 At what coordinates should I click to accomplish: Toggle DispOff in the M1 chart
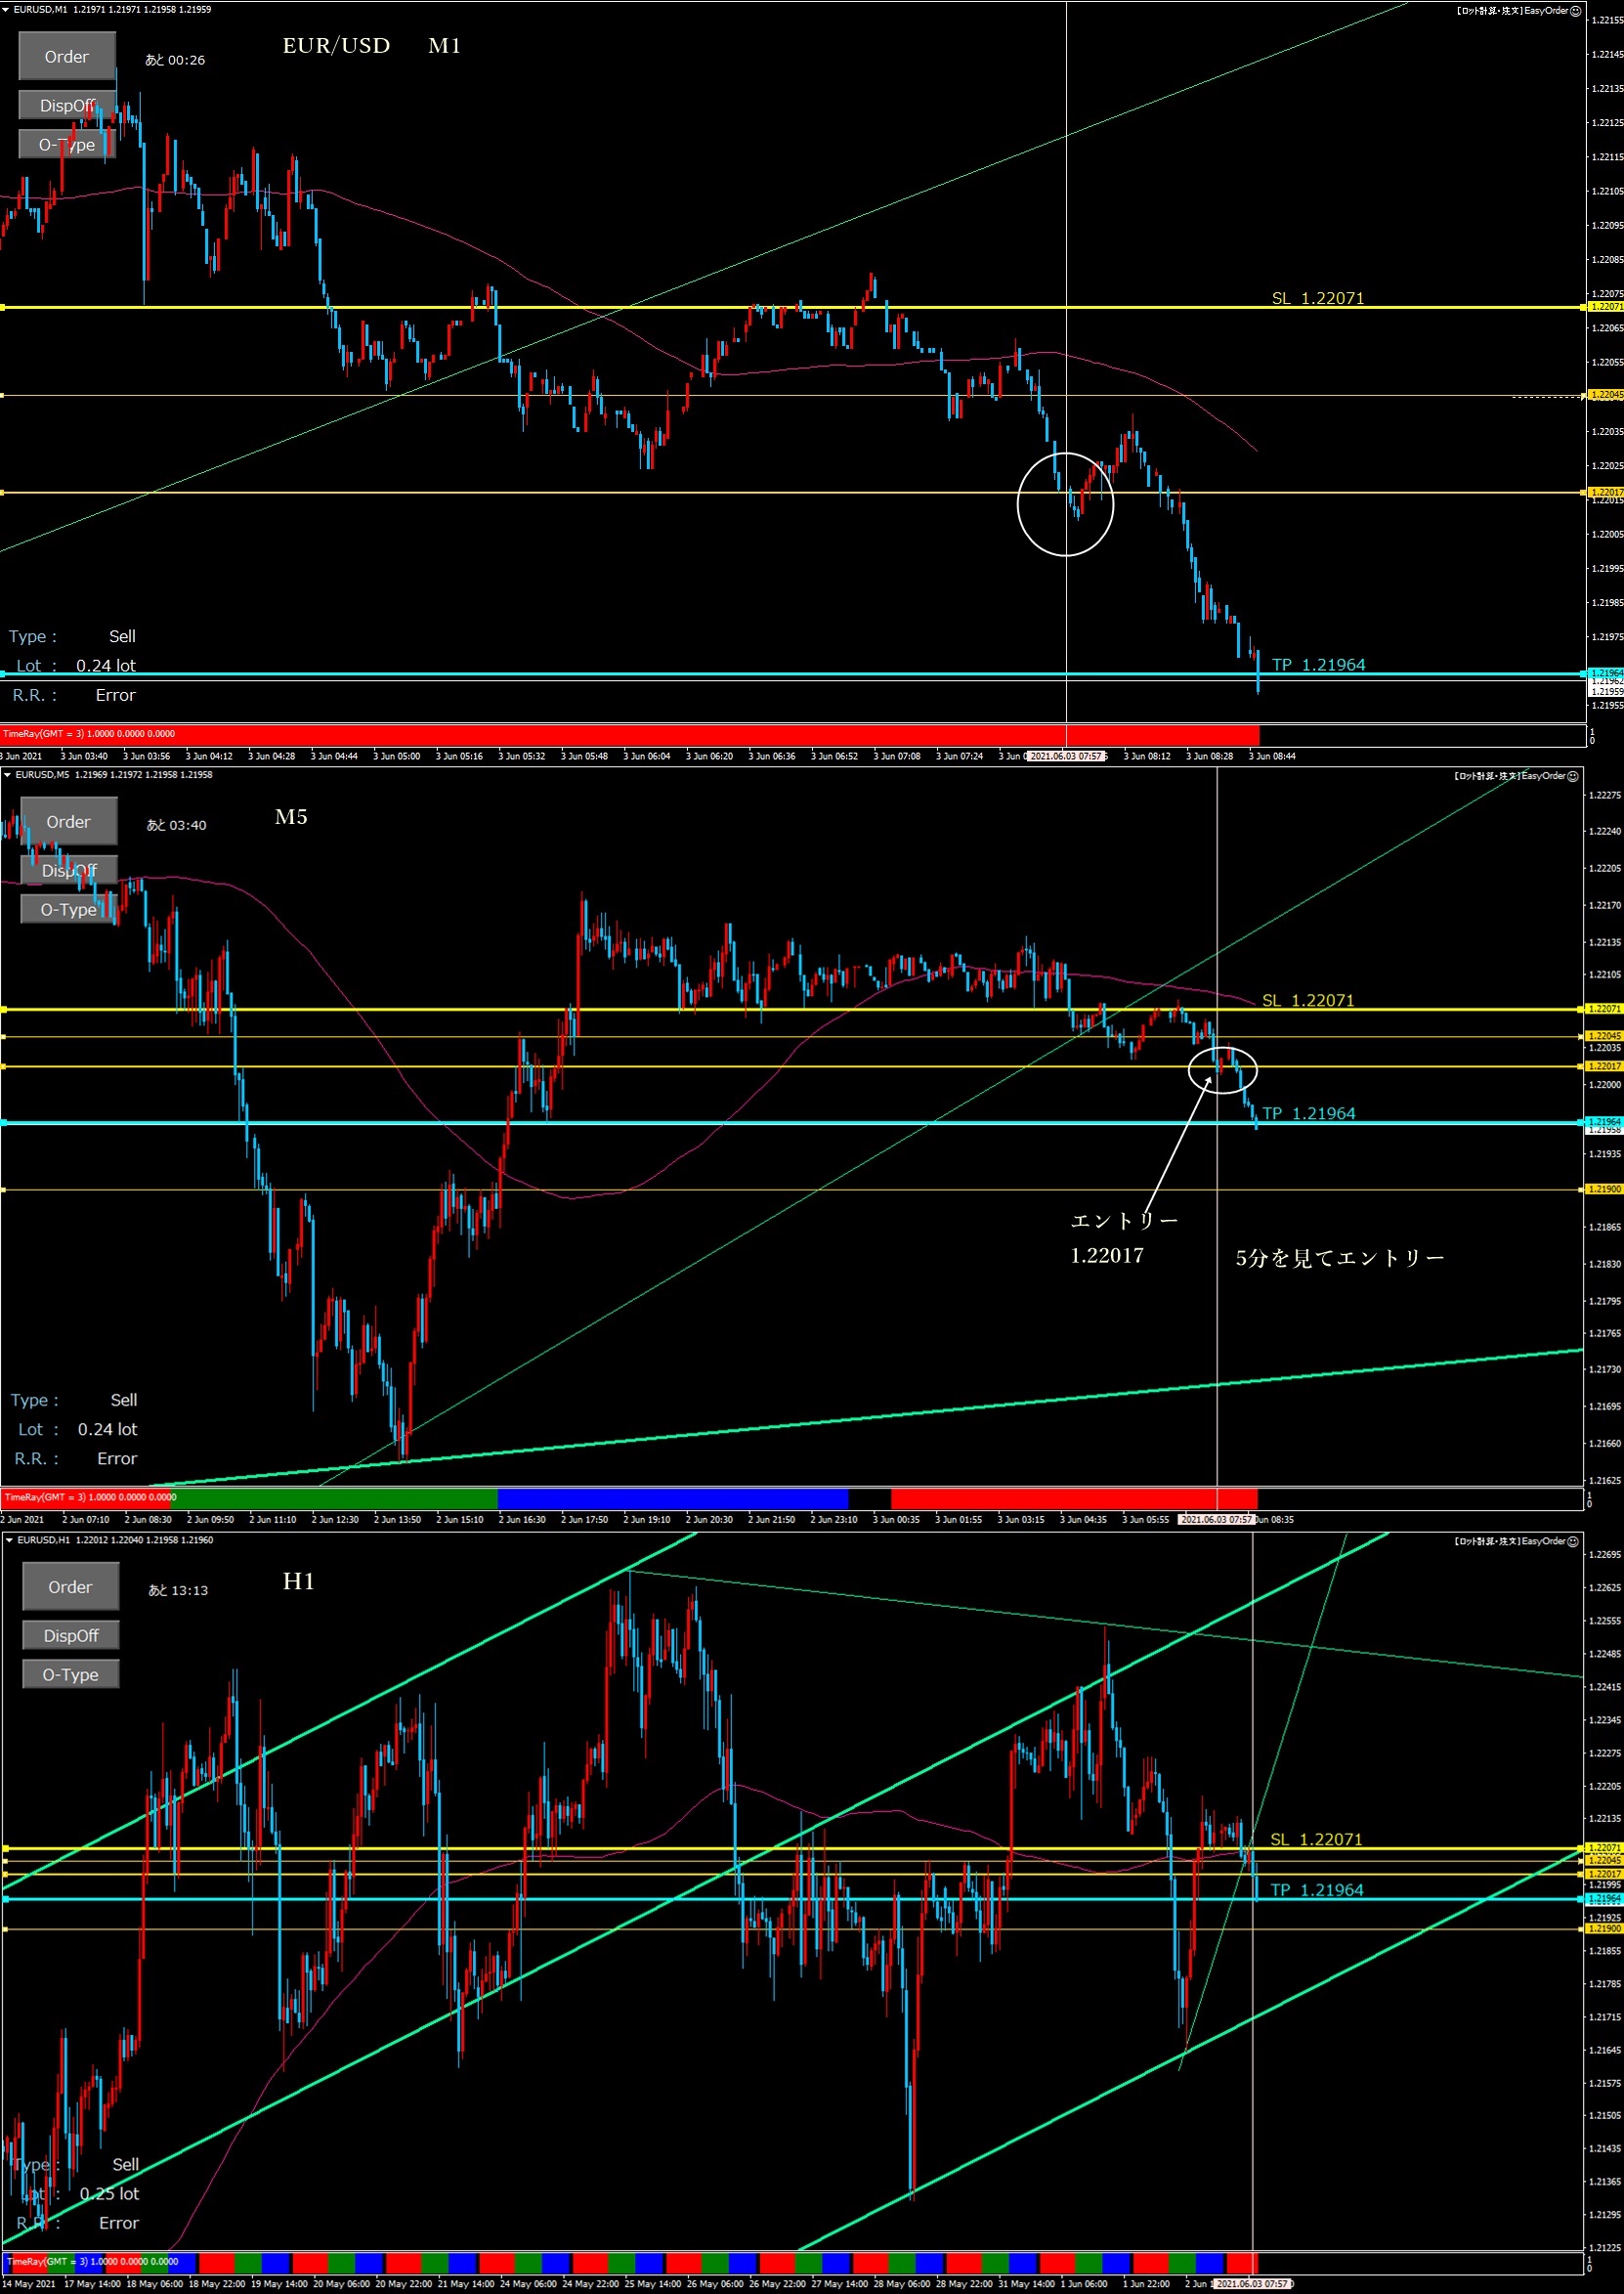coord(67,105)
